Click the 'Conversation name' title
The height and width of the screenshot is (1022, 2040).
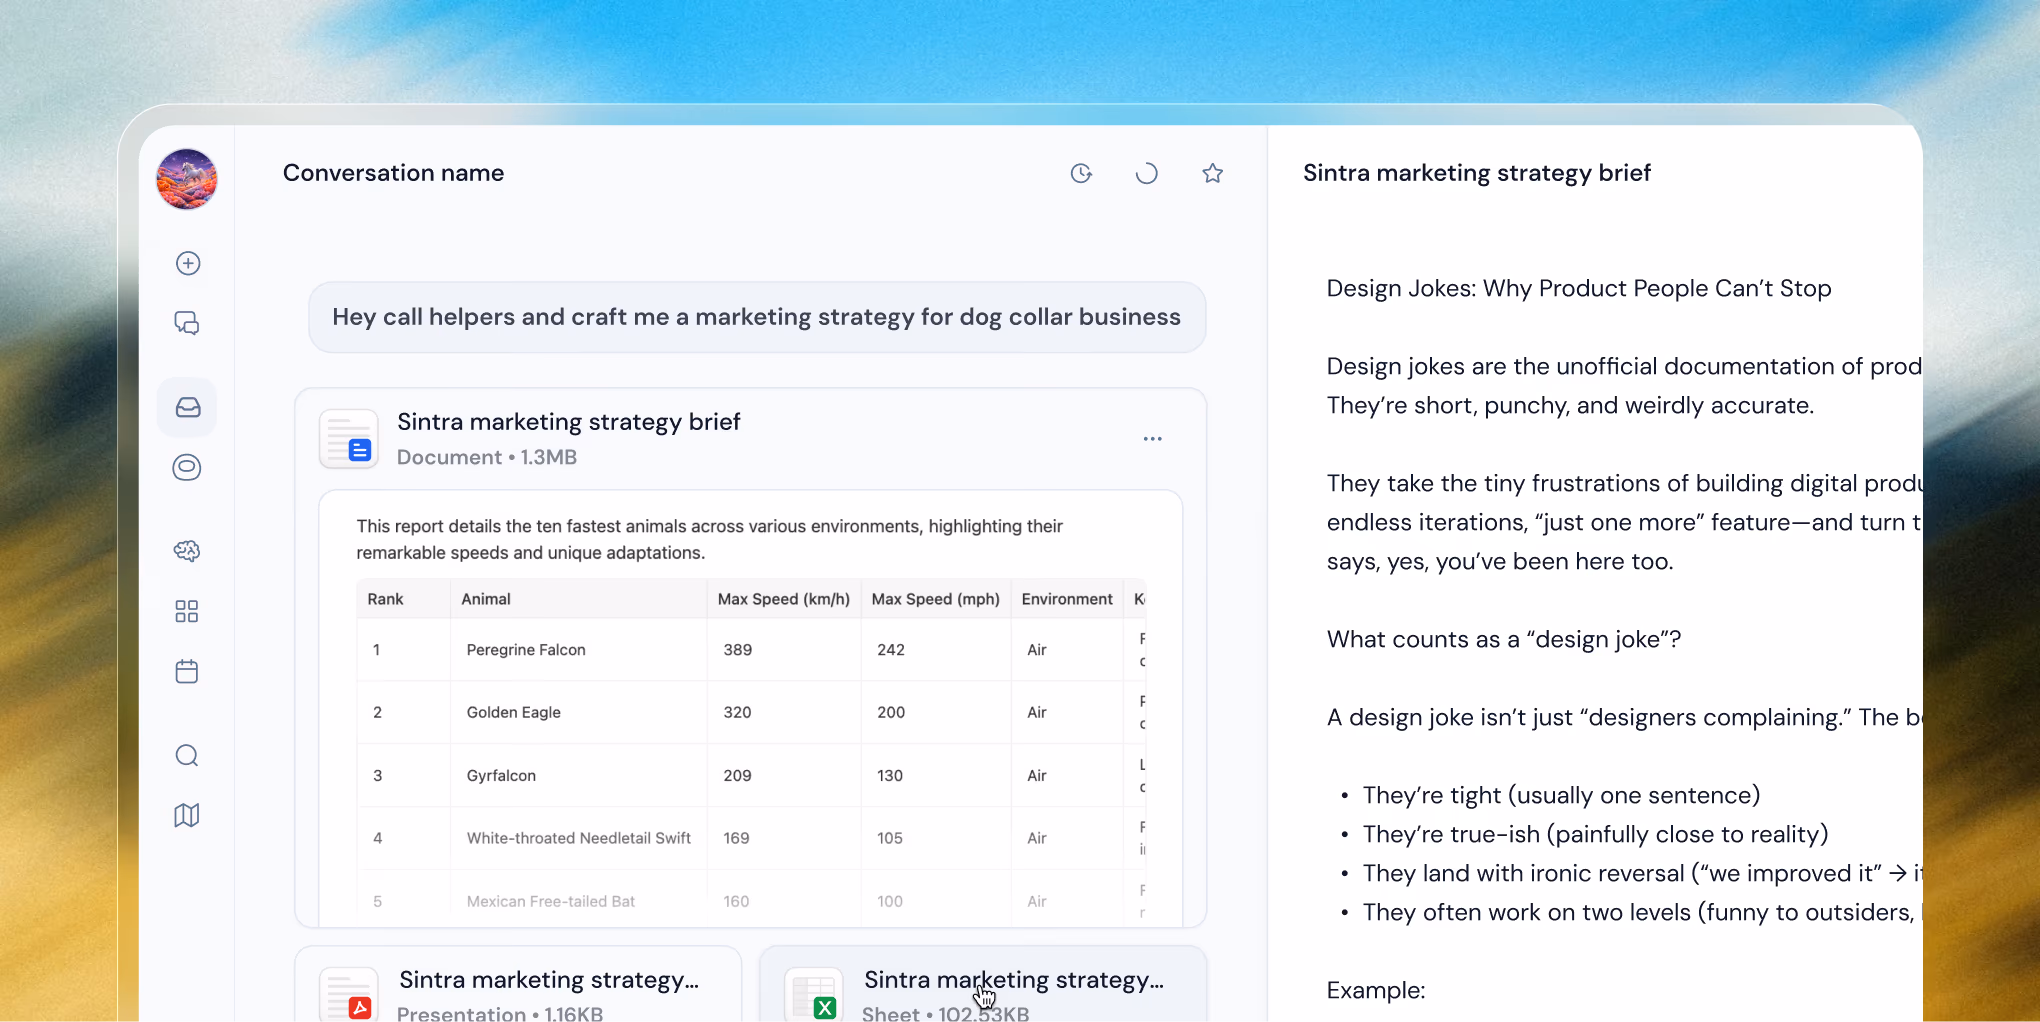point(393,173)
